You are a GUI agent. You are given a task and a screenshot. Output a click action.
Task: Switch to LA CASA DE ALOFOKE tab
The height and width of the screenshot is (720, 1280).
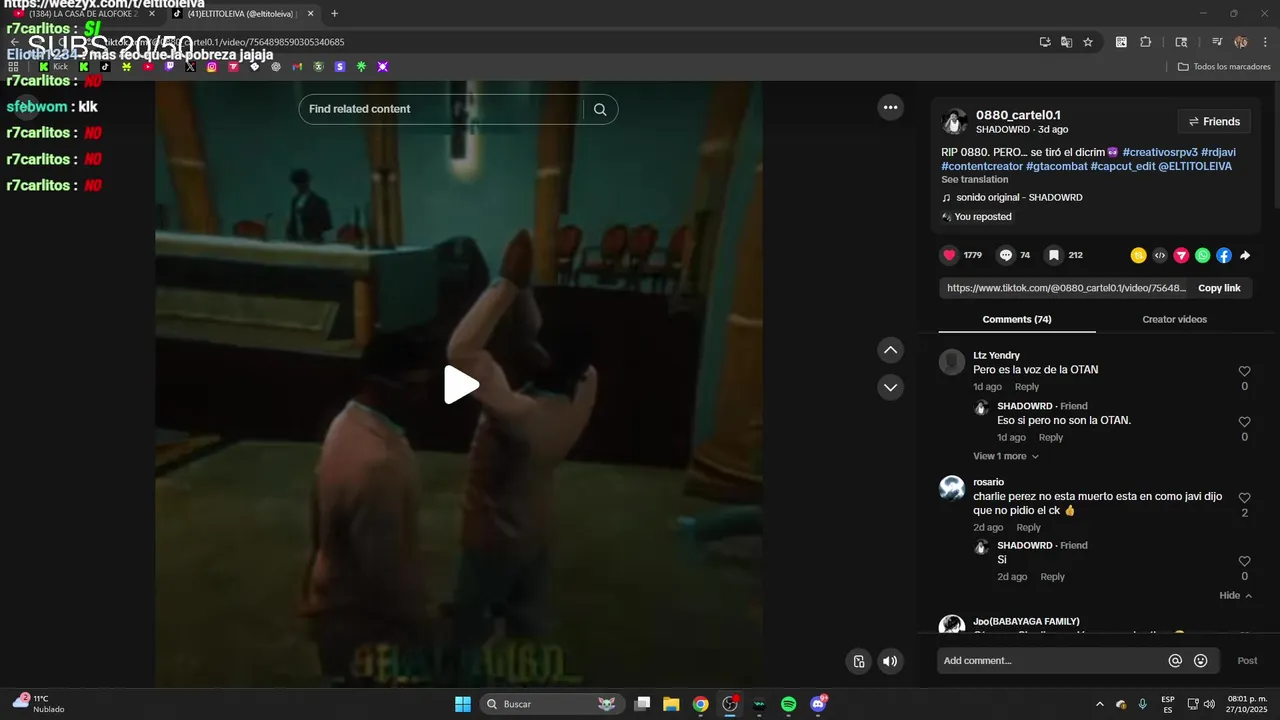(x=83, y=14)
